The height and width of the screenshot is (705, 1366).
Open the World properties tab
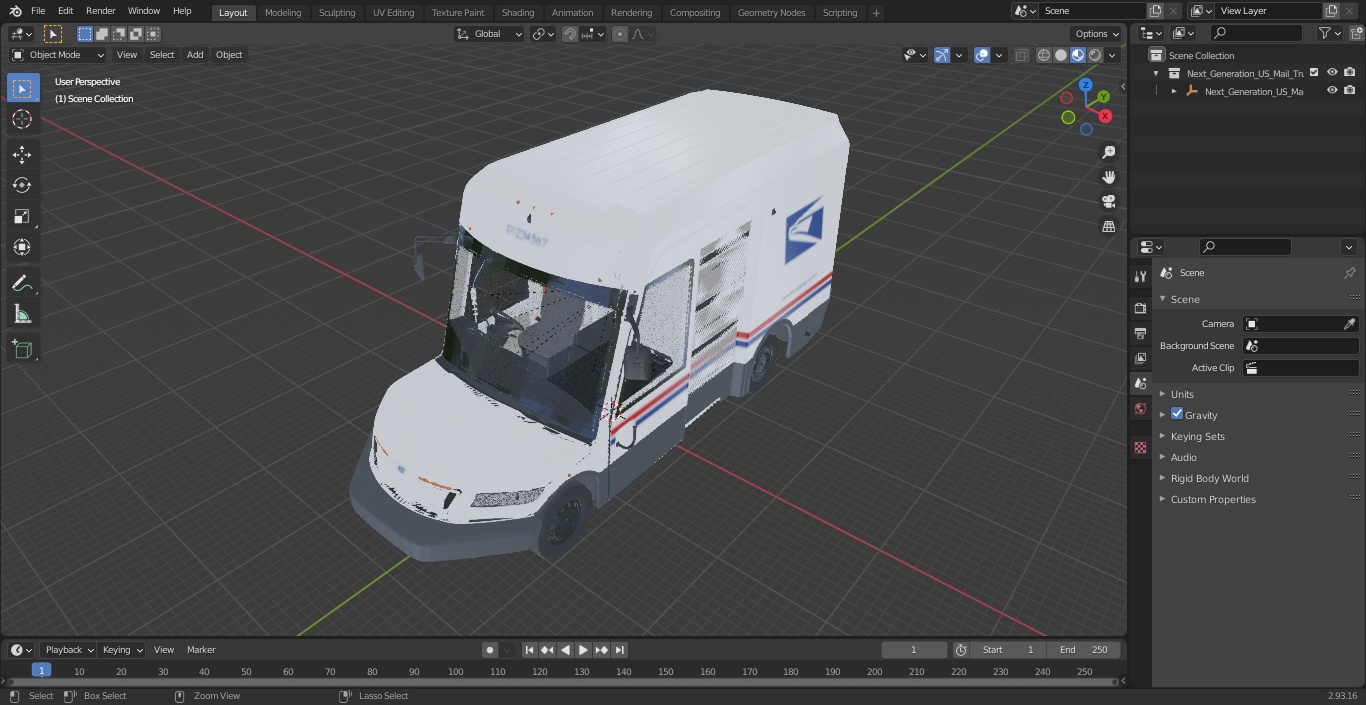[x=1140, y=408]
